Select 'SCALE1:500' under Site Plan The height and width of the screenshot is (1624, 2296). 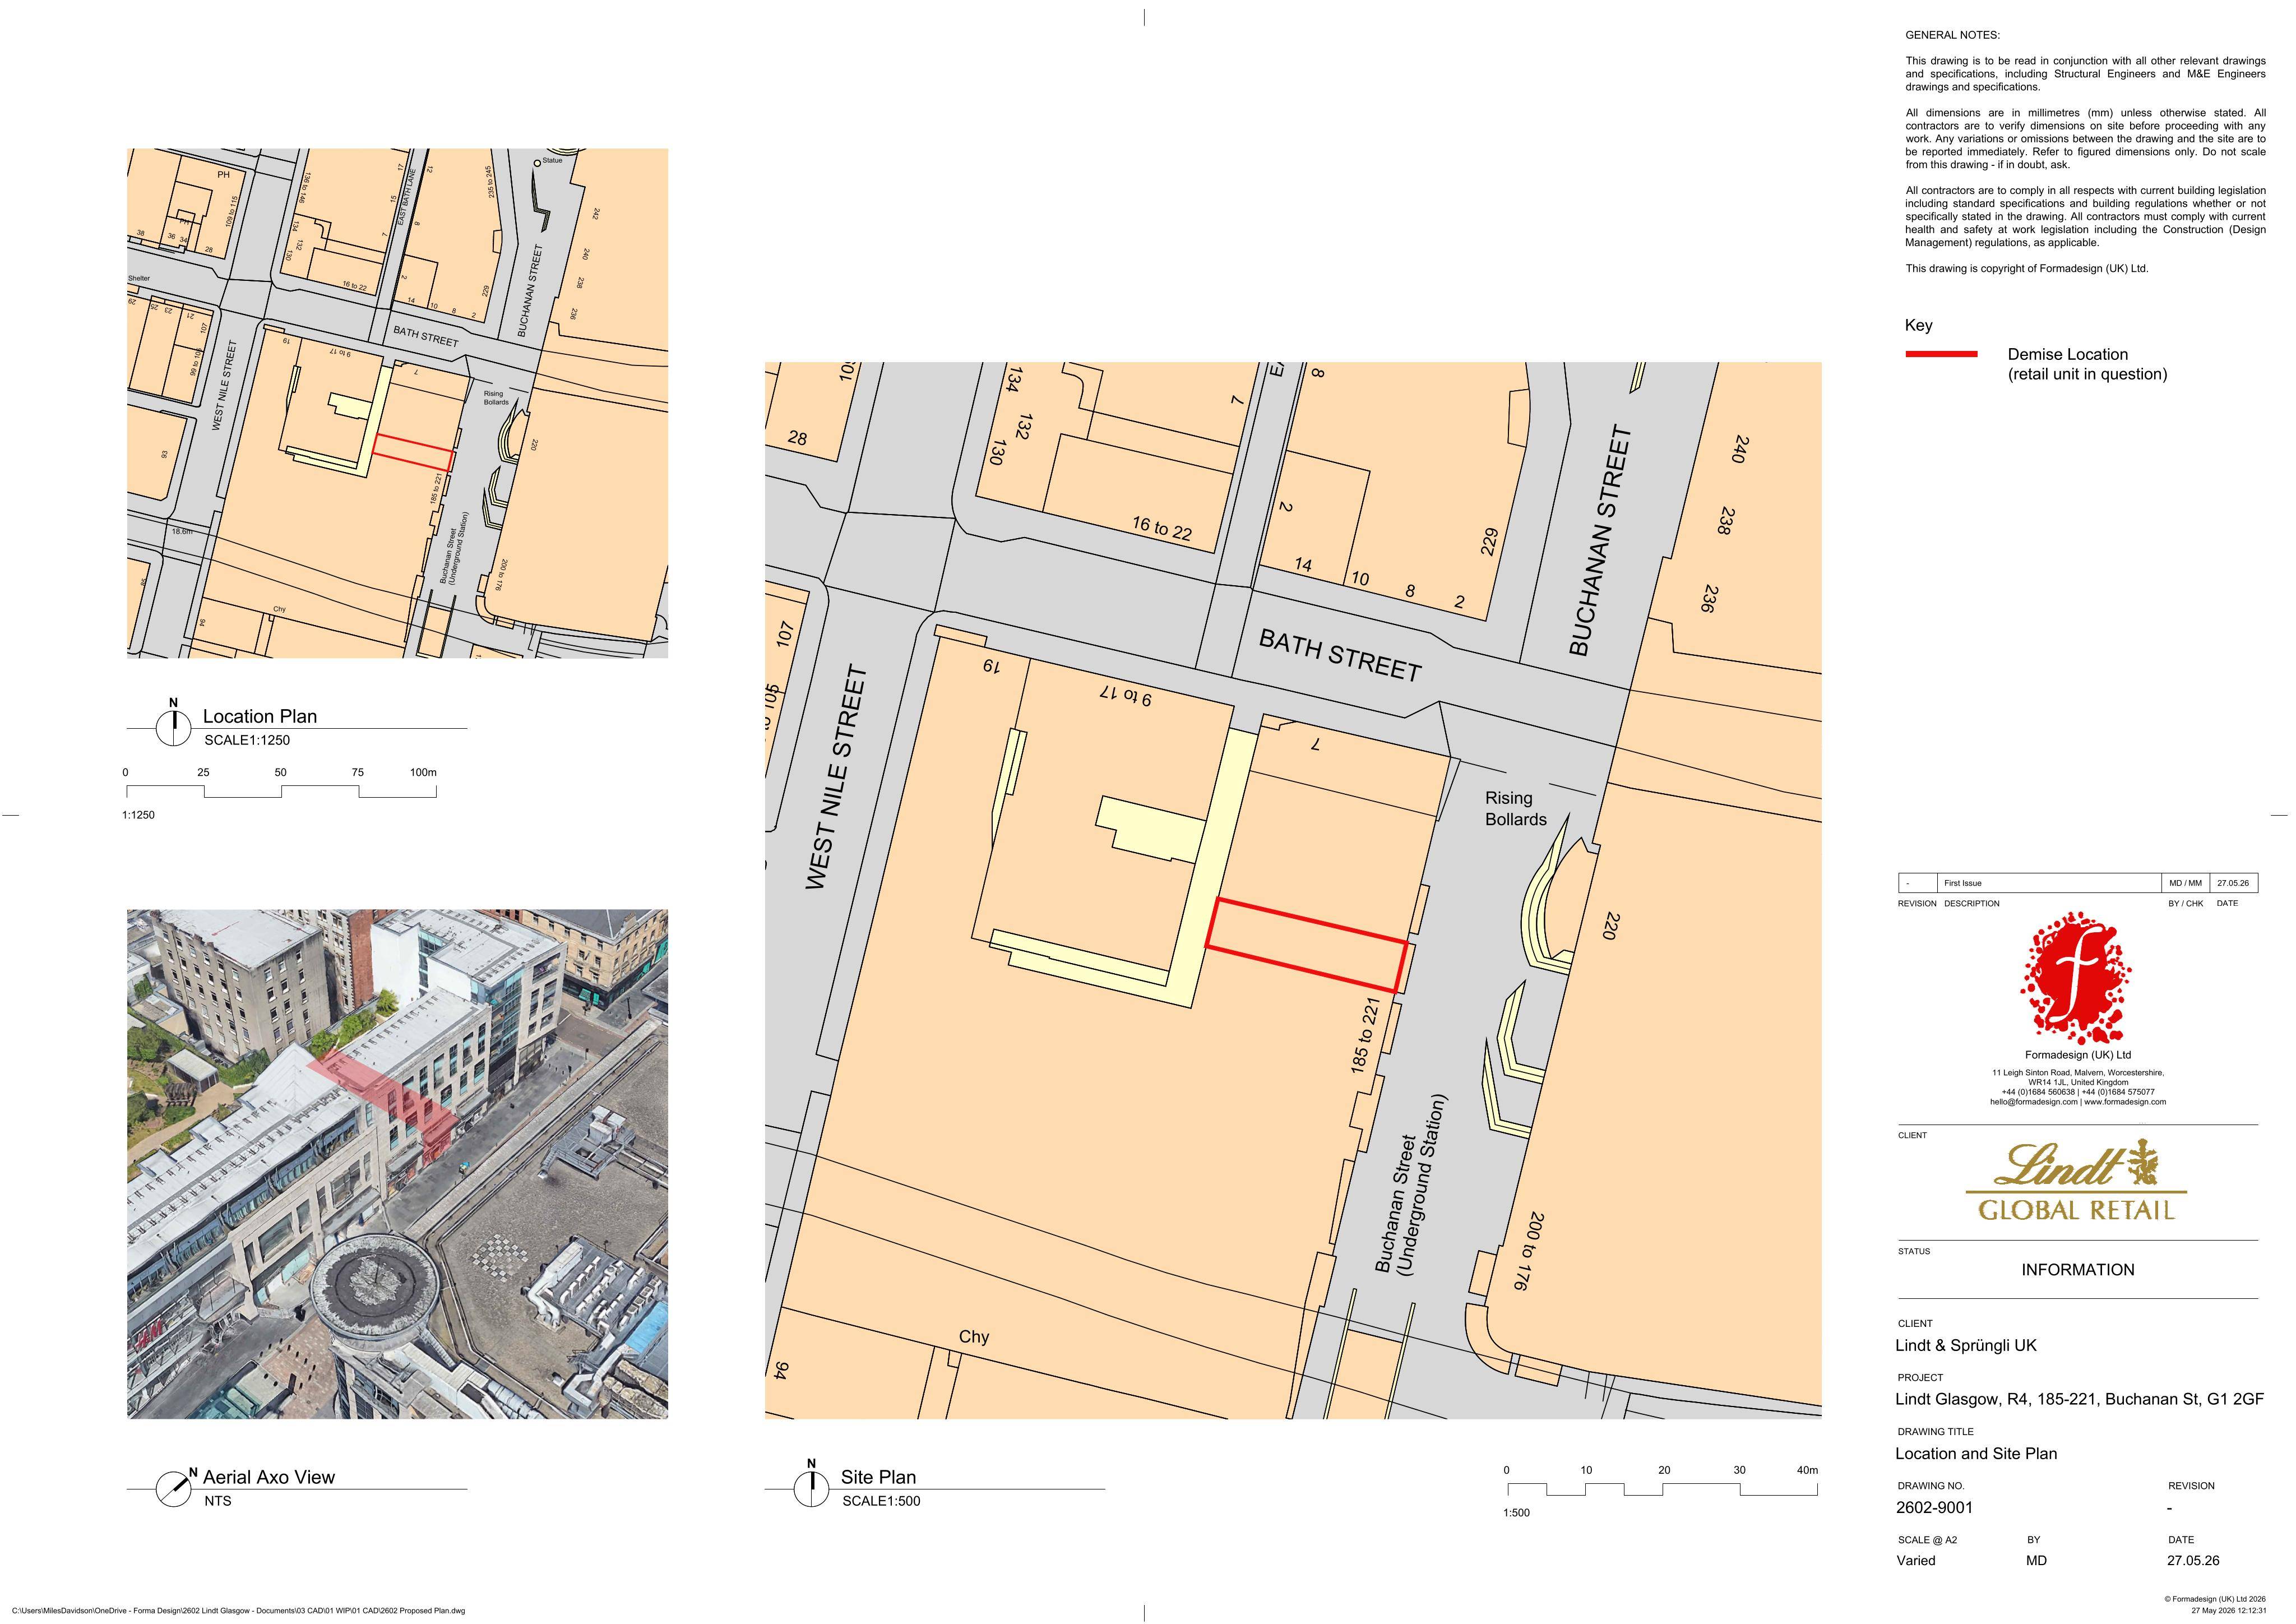tap(881, 1501)
